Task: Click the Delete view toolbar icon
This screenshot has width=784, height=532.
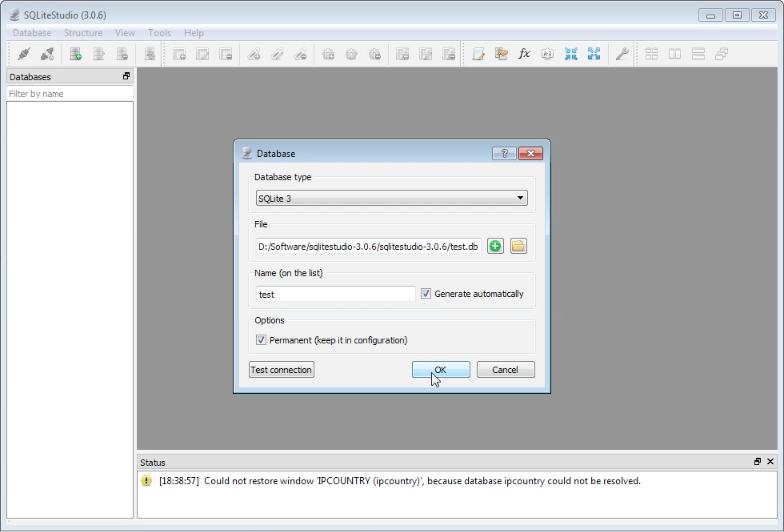Action: (x=449, y=54)
